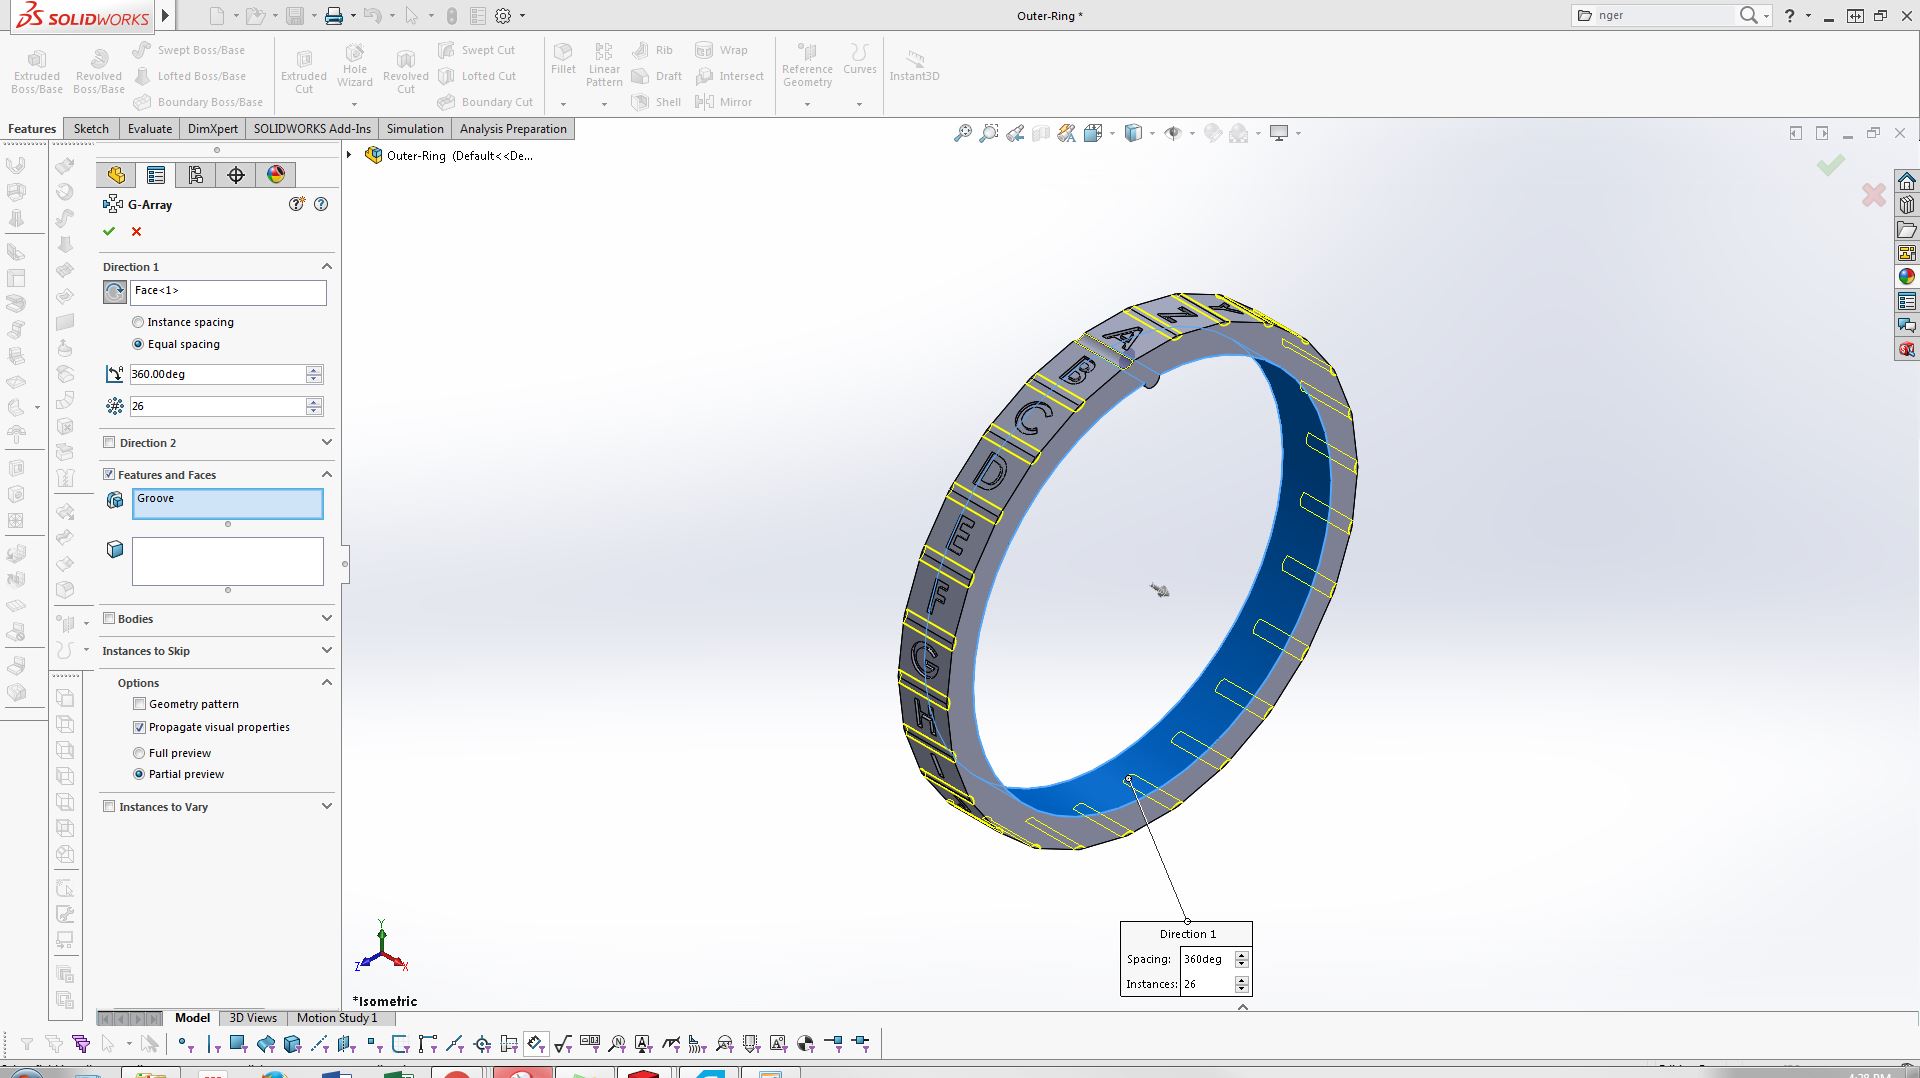Select the Full preview radio button
Viewport: 1920px width, 1078px height.
coord(139,753)
